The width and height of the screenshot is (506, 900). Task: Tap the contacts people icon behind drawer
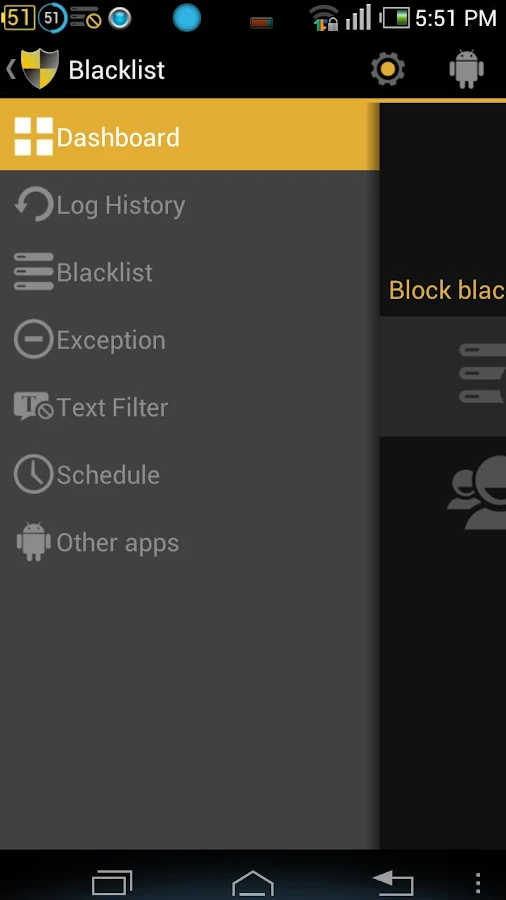pyautogui.click(x=476, y=492)
